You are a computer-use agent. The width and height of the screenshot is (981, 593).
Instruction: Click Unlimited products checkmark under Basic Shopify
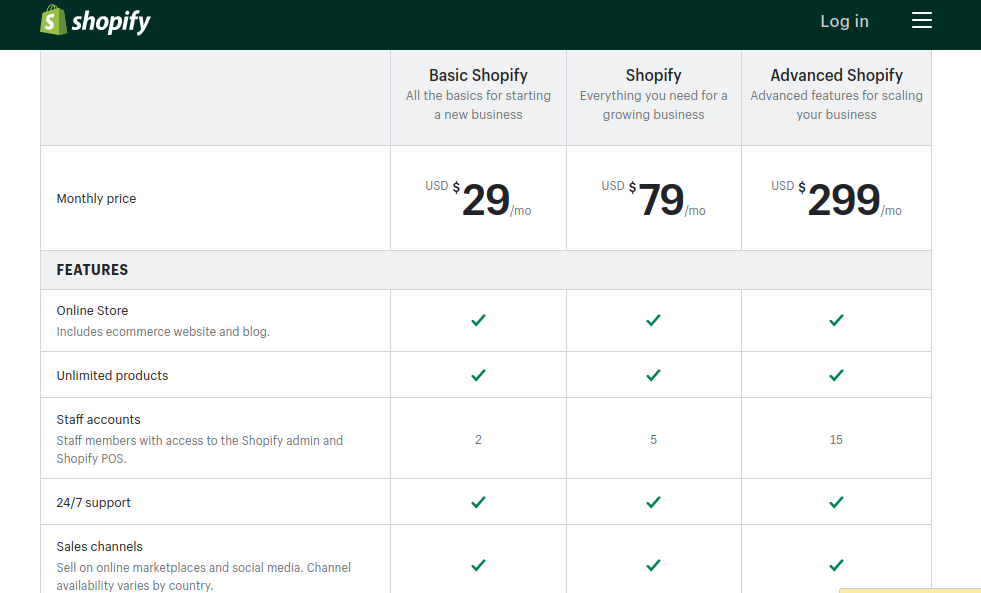pos(478,375)
